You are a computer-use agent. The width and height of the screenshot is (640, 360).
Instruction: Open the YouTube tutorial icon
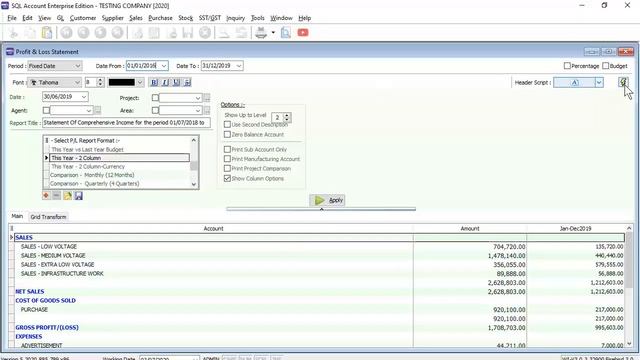(x=303, y=33)
